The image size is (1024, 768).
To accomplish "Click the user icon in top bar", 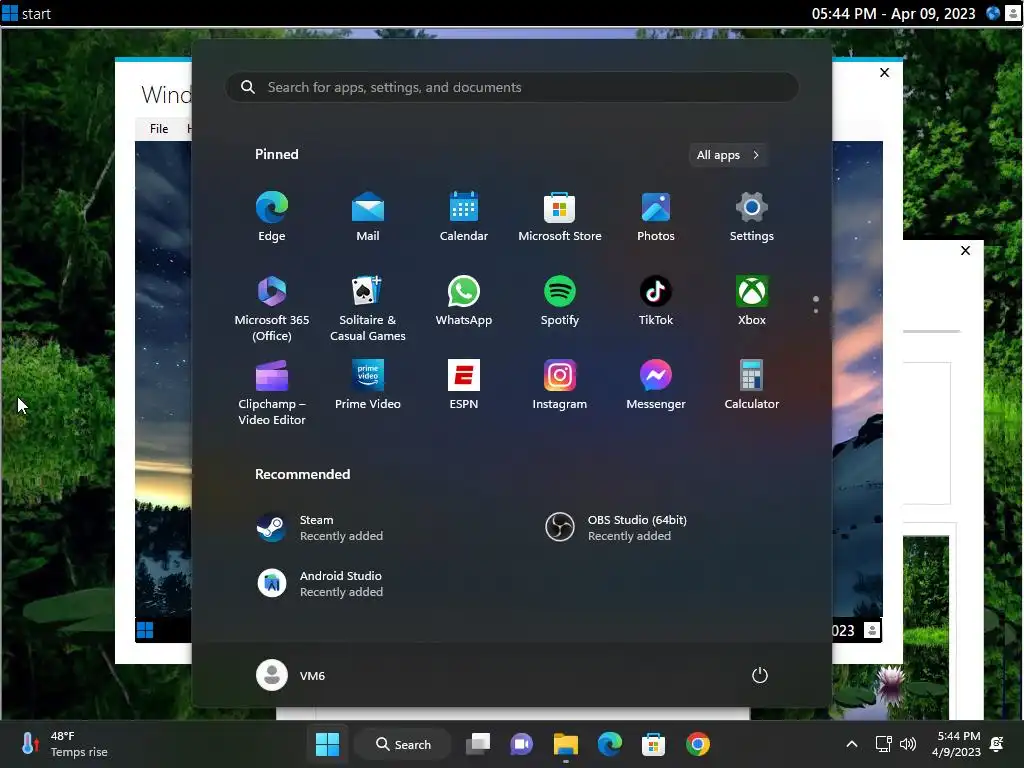I will [x=1012, y=13].
